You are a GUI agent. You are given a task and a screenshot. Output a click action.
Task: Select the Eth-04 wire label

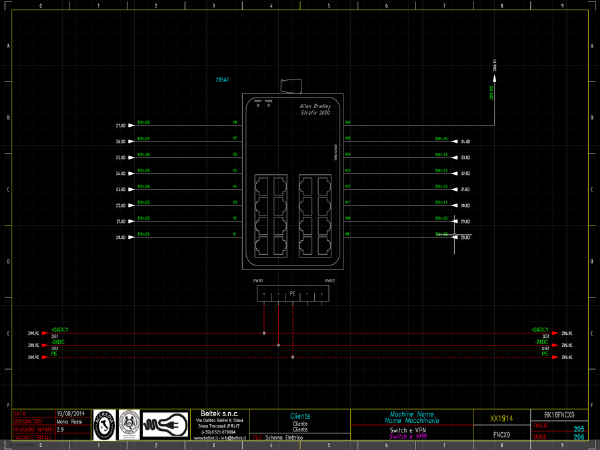click(143, 187)
